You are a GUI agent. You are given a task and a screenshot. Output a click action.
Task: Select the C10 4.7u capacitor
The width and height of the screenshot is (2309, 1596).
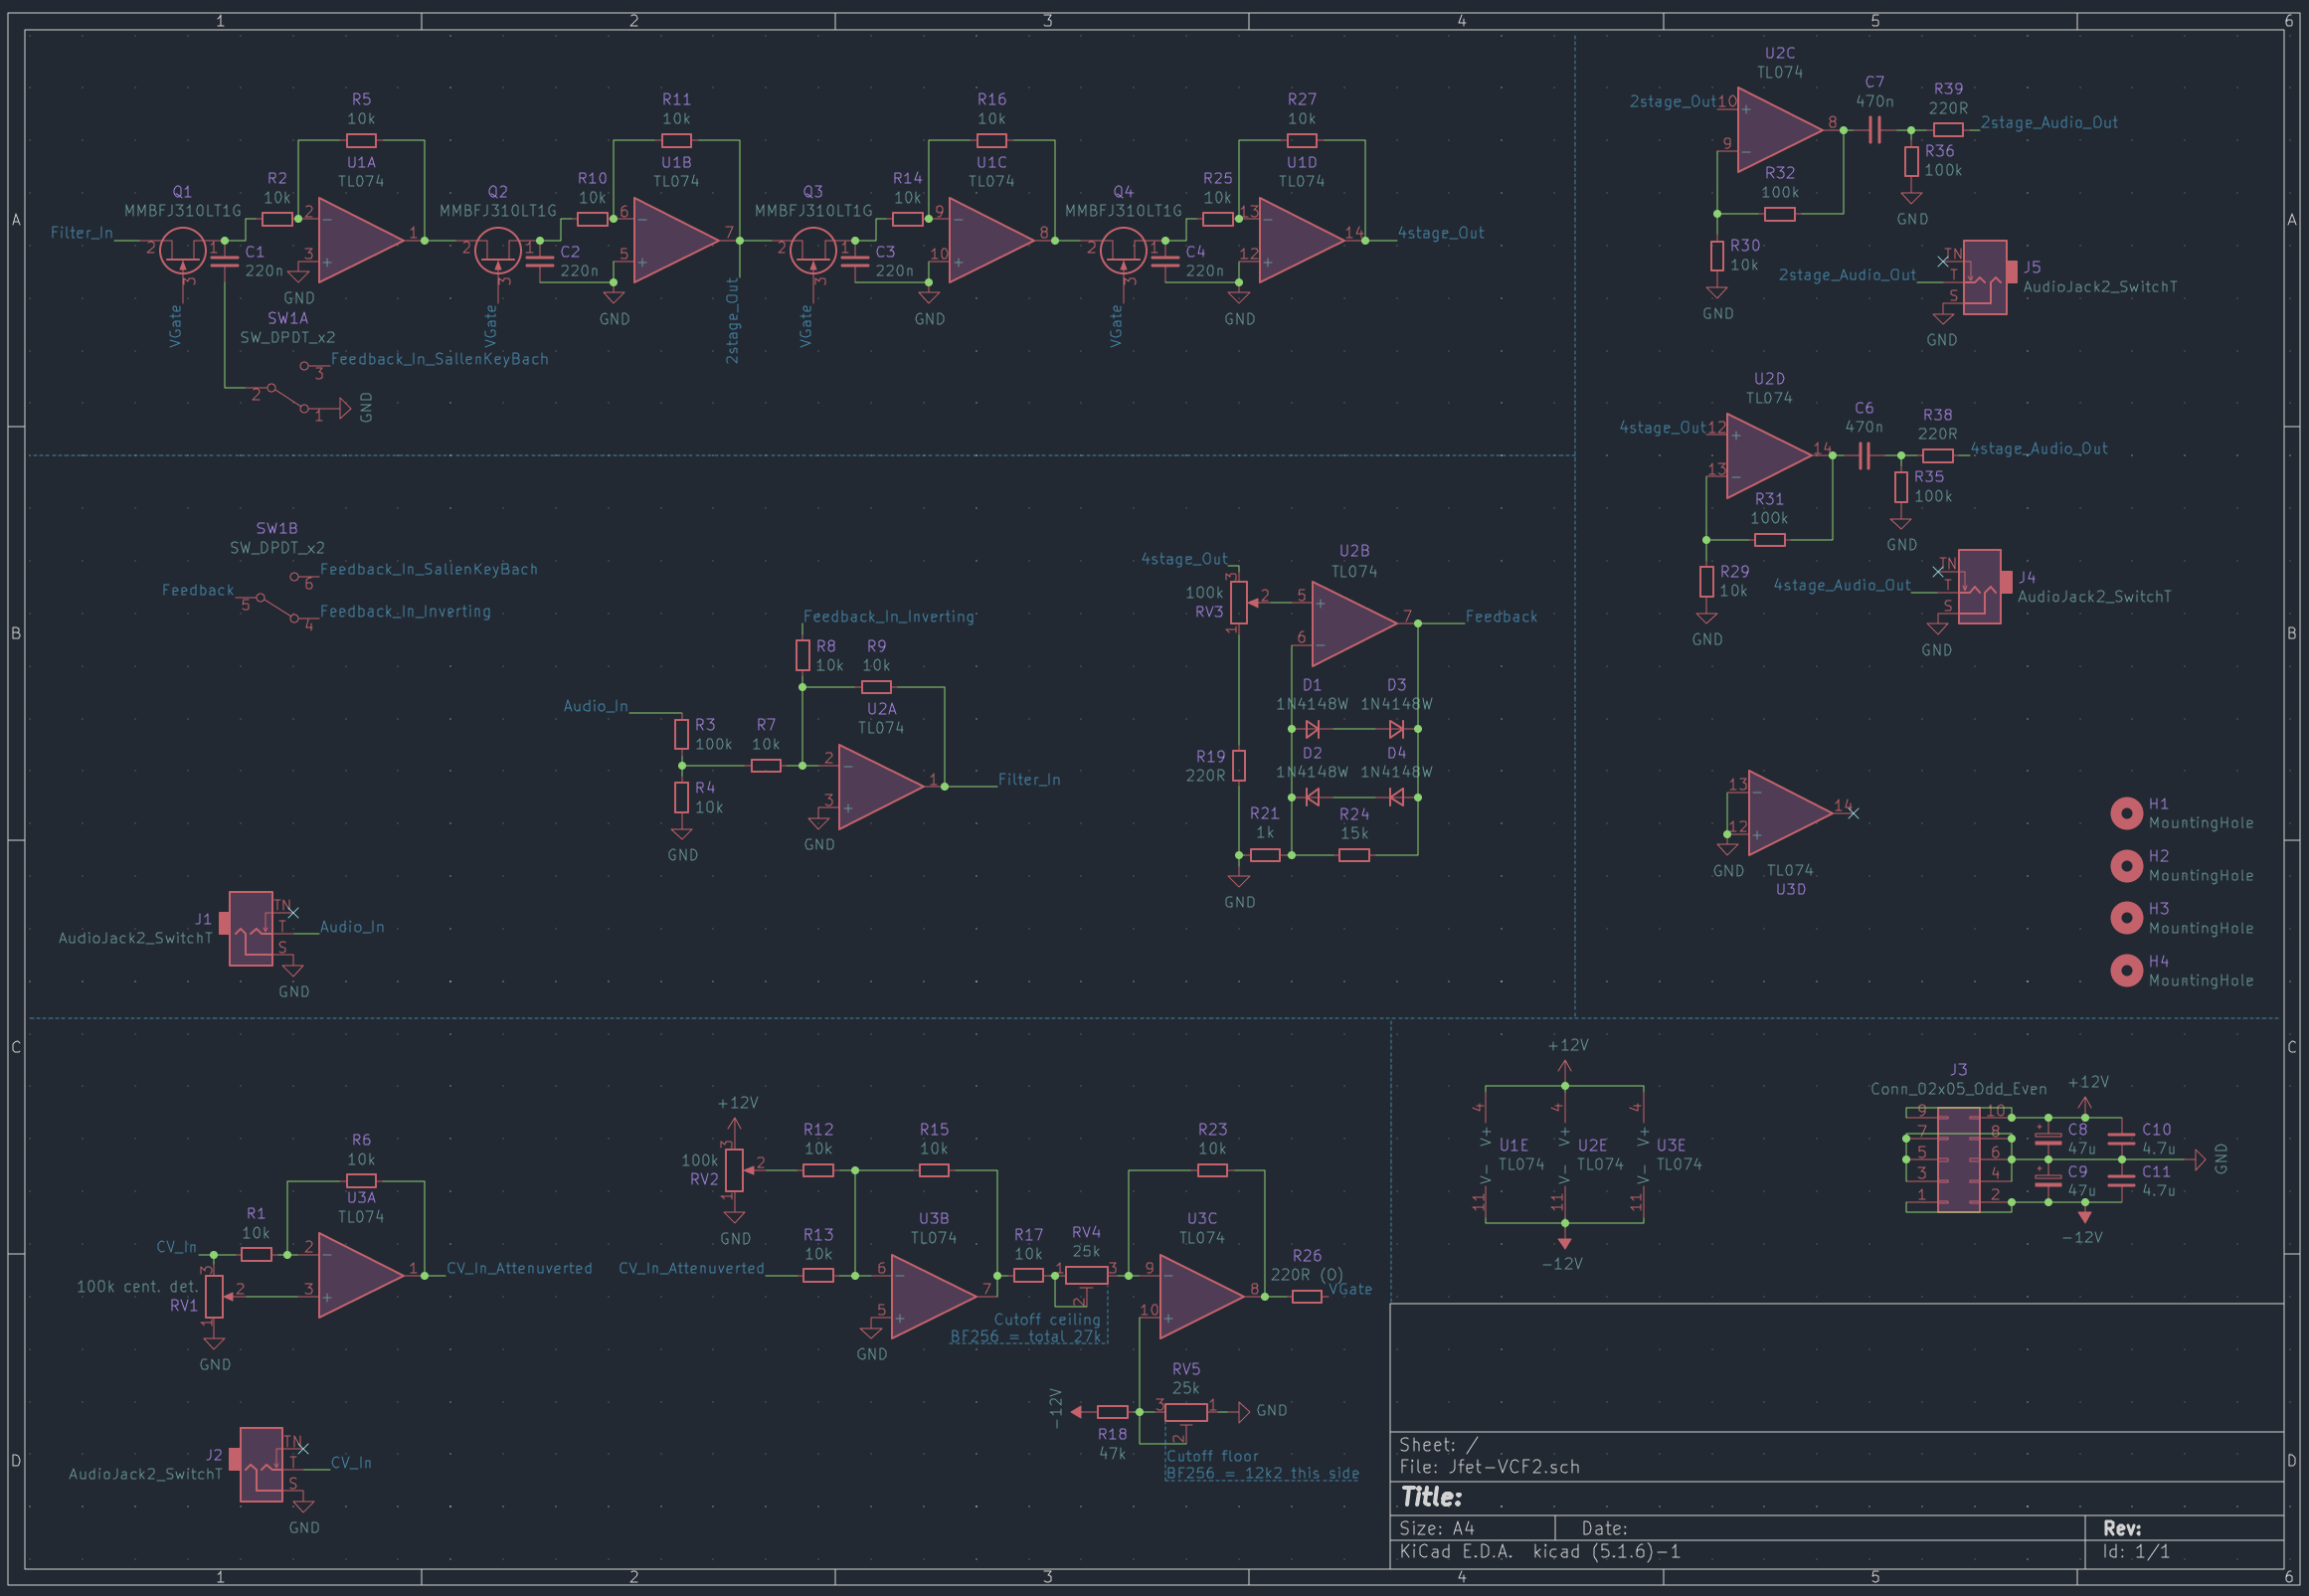[x=2121, y=1138]
